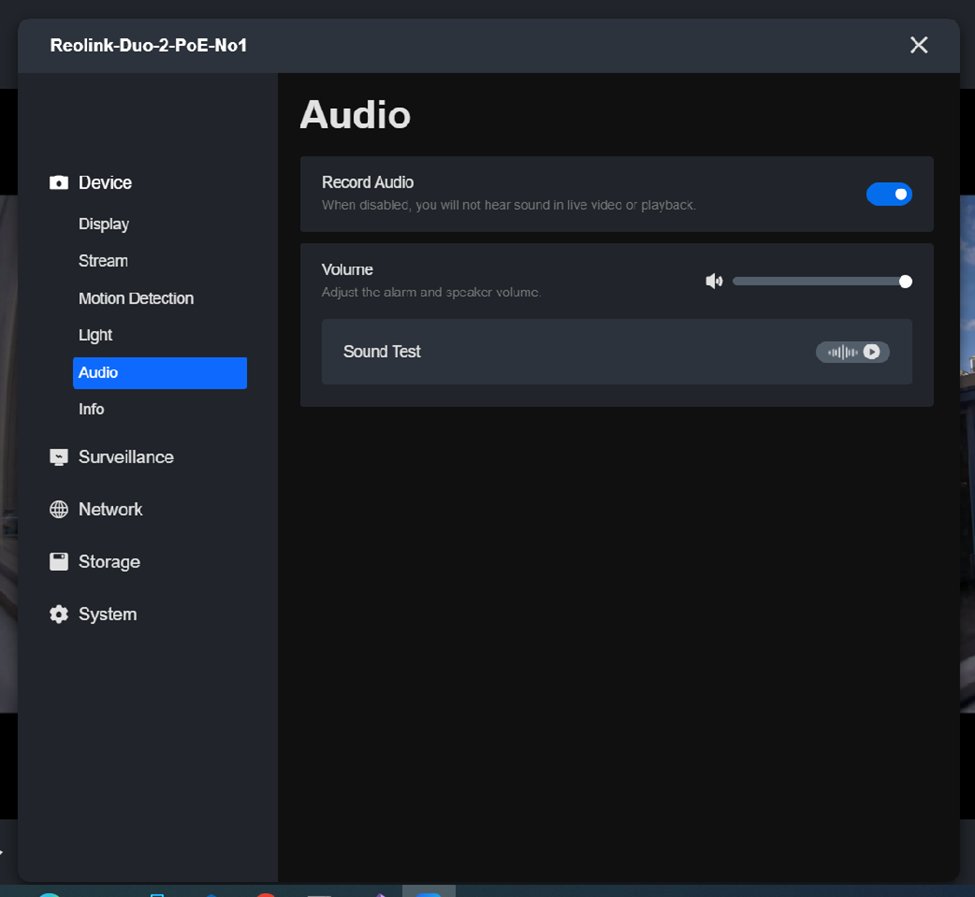This screenshot has width=975, height=897.
Task: Open Light settings
Action: pos(95,335)
